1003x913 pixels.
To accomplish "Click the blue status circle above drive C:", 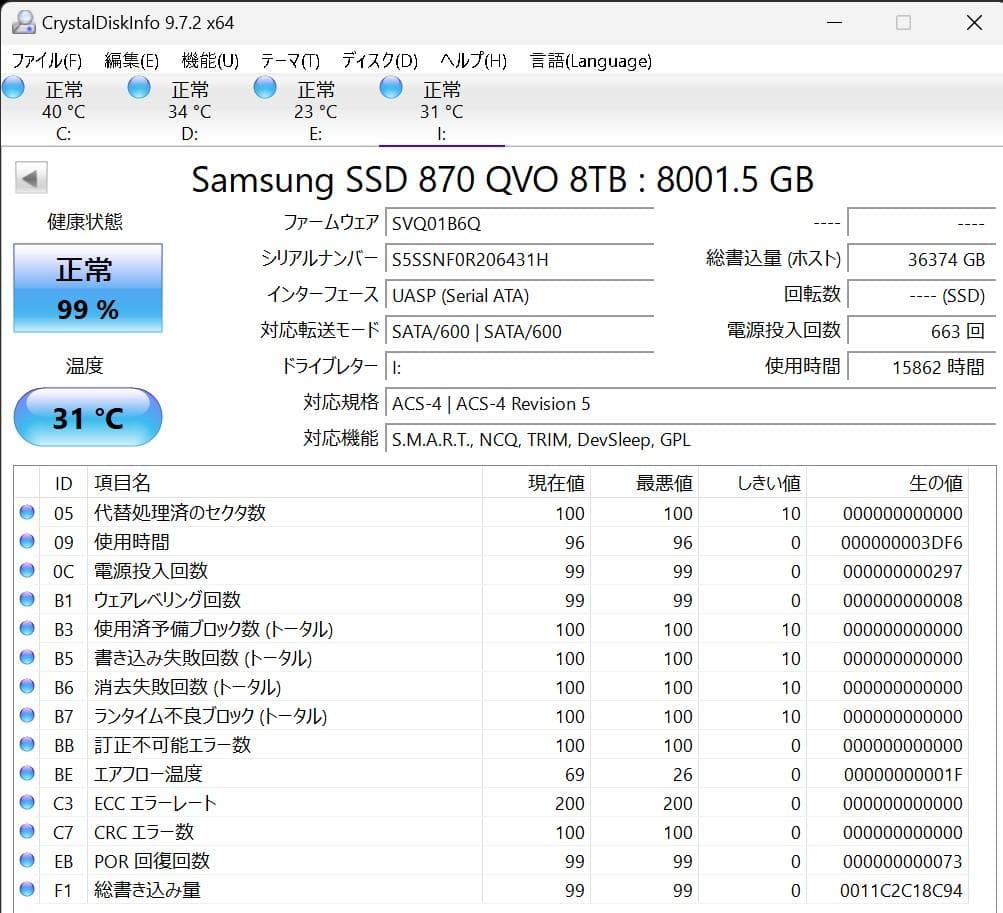I will pyautogui.click(x=13, y=88).
